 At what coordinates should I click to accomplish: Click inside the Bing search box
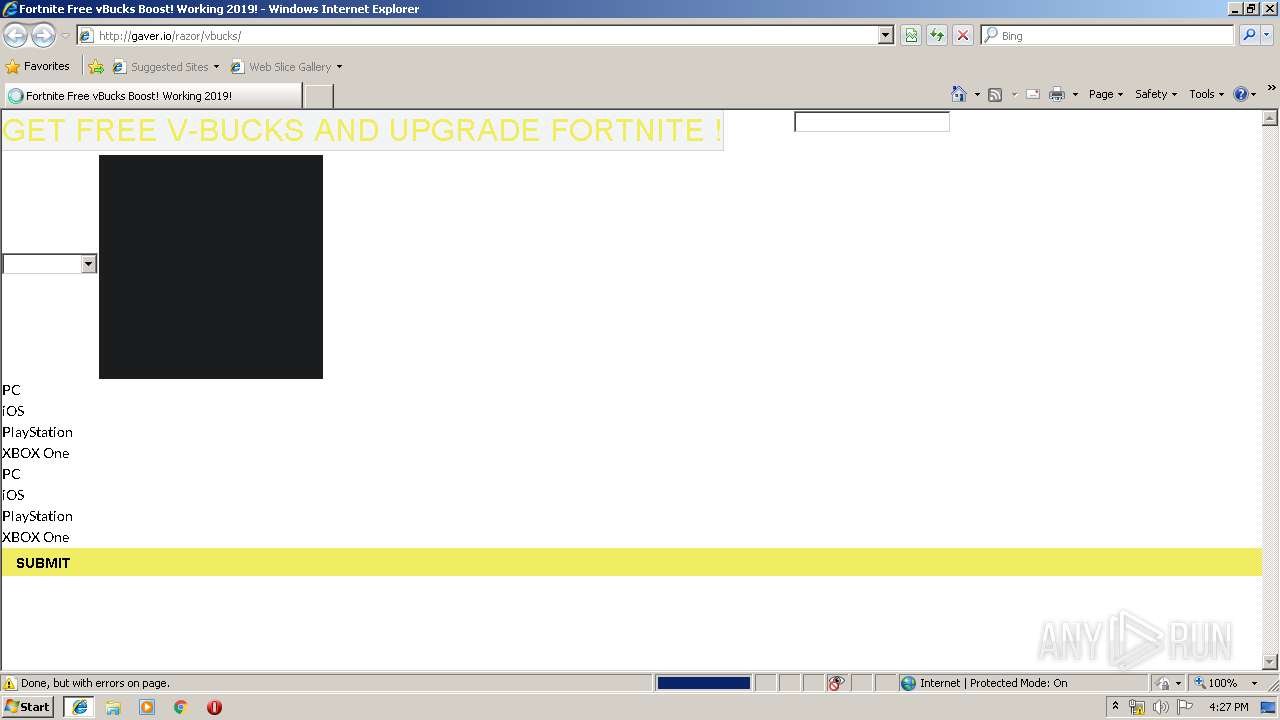1108,36
